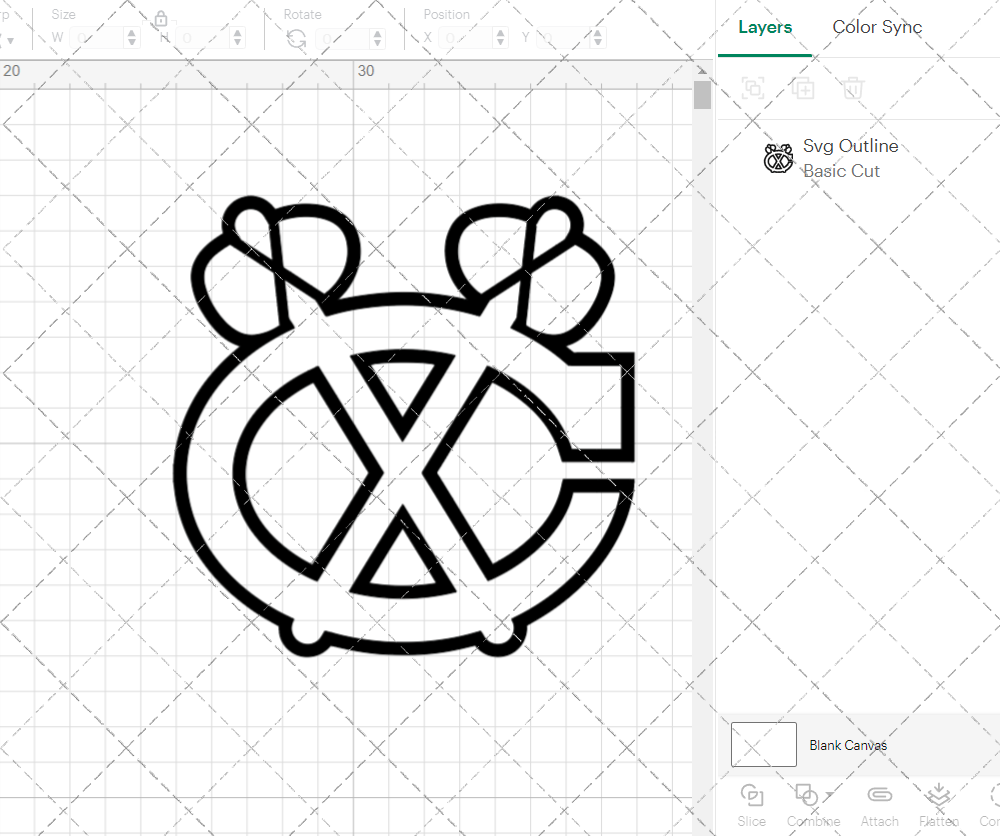Switch to the Layers tab

pos(765,27)
